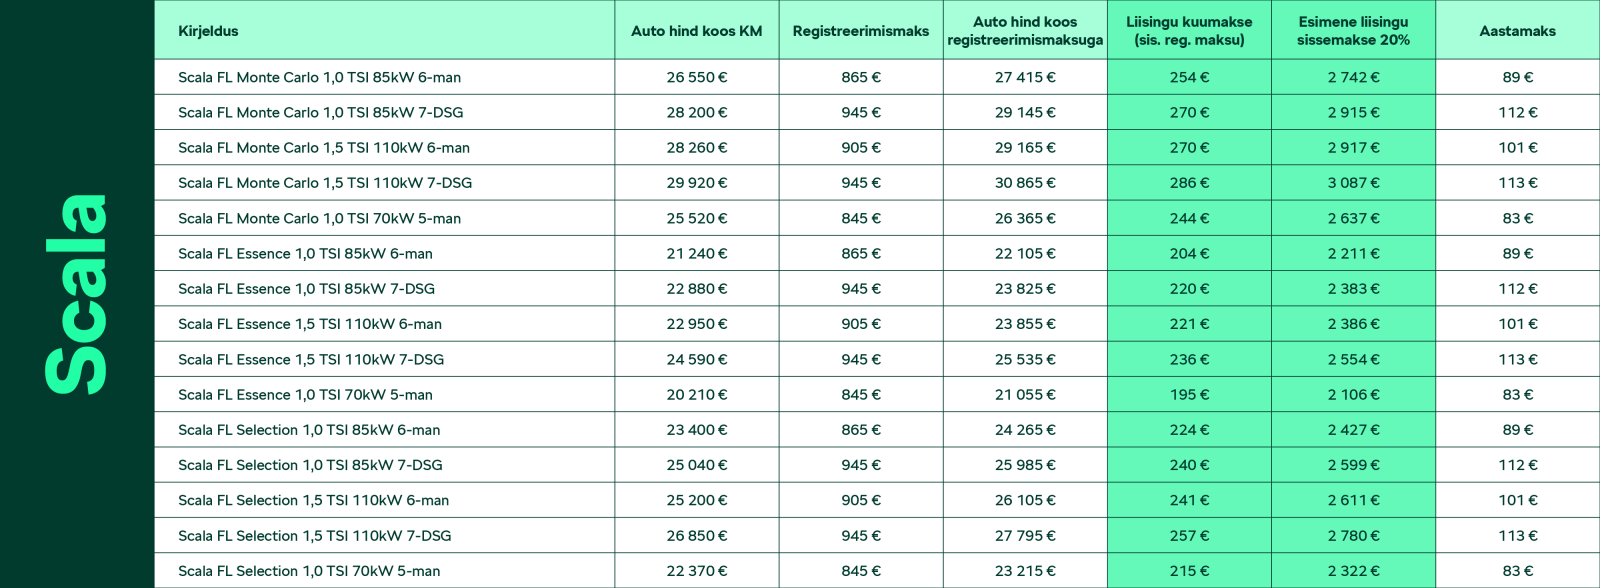Click the 26 550 € price cell
The height and width of the screenshot is (588, 1600).
pyautogui.click(x=696, y=77)
